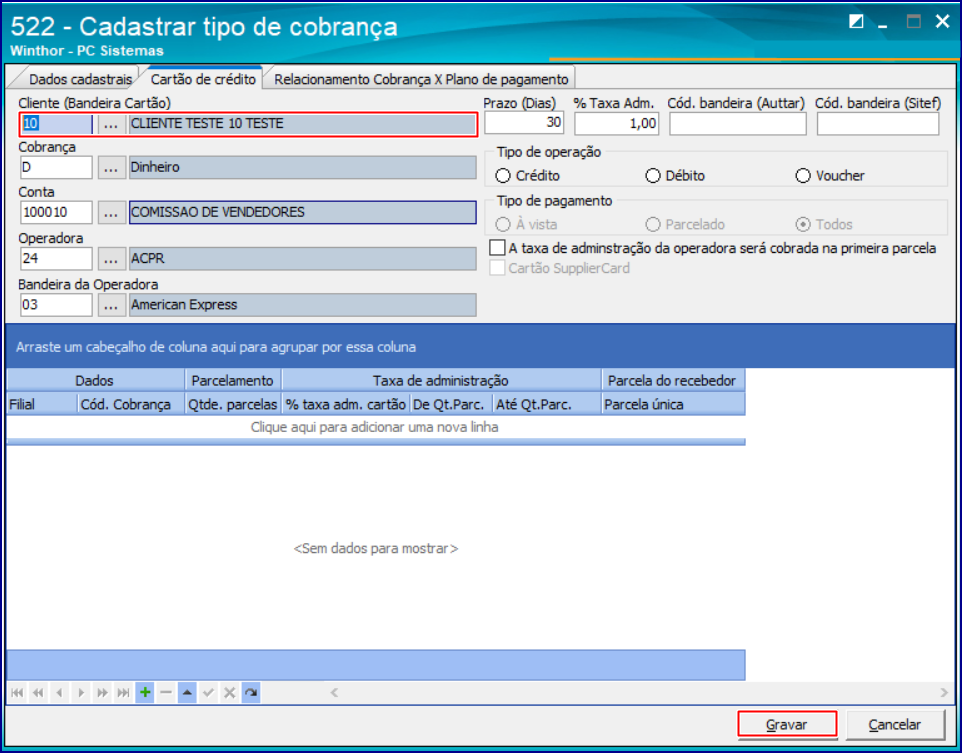Click the Cód. bandeira (Sitef) field
The width and height of the screenshot is (962, 753).
tap(878, 123)
